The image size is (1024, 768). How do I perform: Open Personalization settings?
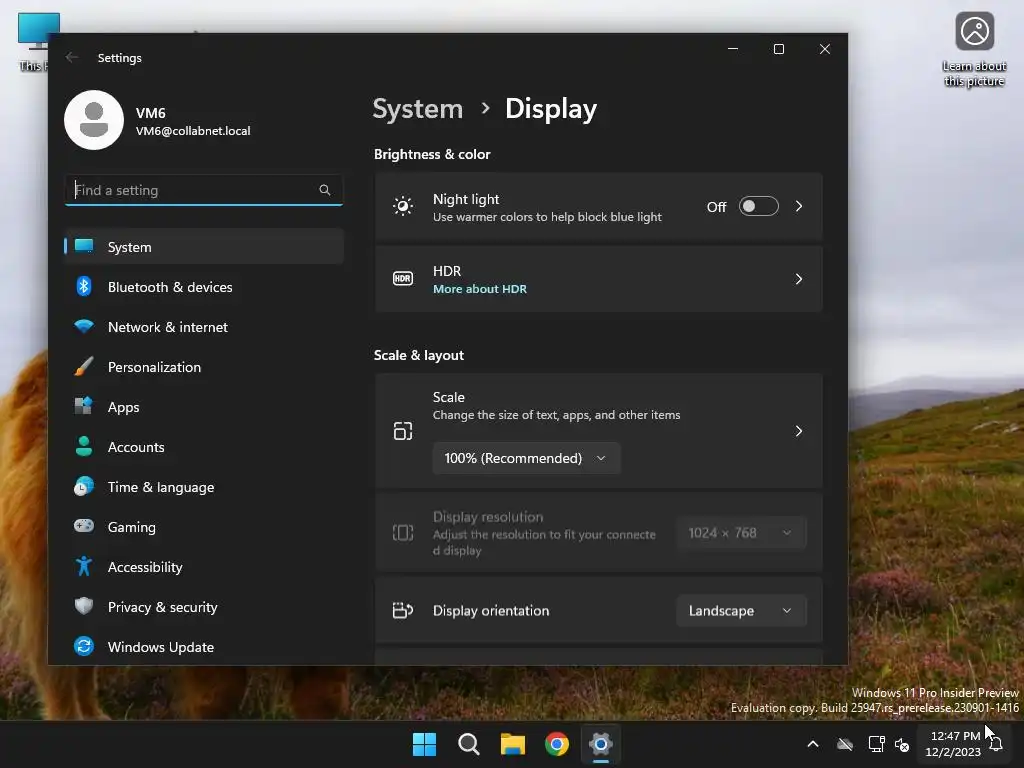click(x=204, y=366)
